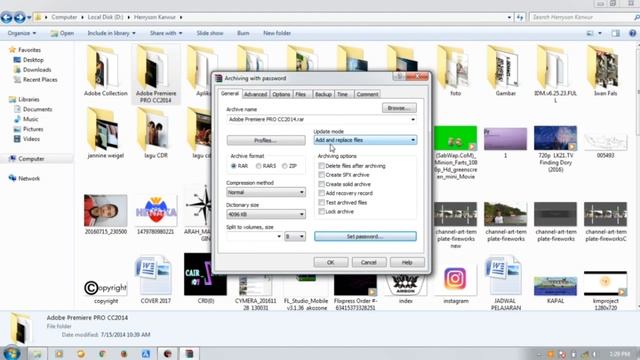
Task: Open the WinRAR taskbar icon
Action: 189,353
